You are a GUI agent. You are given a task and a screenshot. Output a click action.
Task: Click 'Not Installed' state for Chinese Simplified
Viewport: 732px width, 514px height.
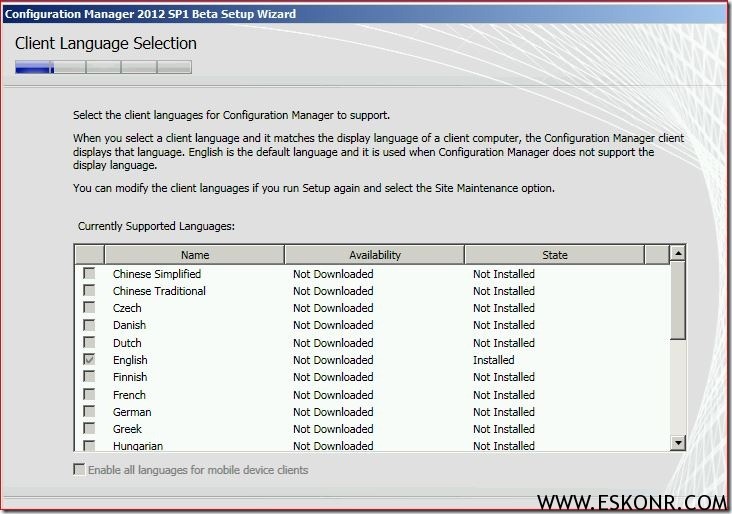[504, 274]
